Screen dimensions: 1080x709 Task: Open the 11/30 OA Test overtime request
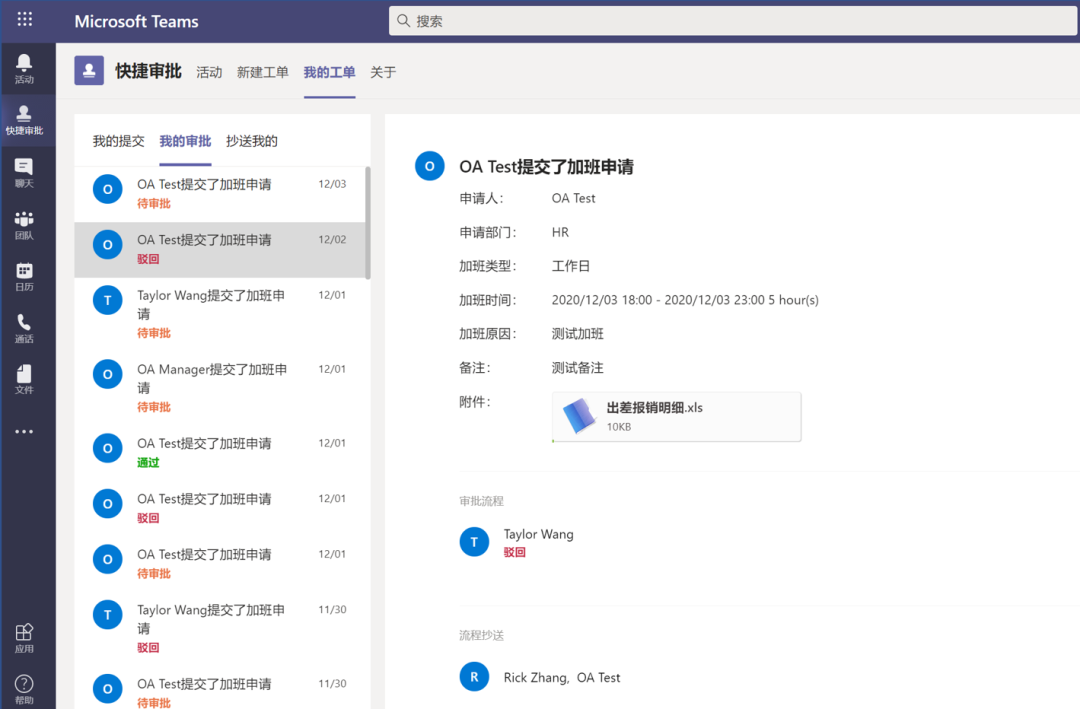coord(219,689)
